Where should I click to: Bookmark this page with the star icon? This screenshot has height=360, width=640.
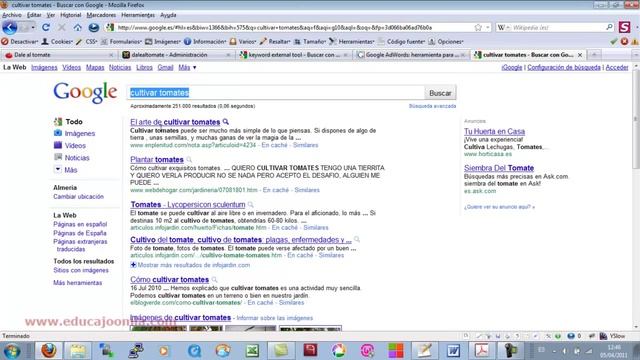pos(478,27)
